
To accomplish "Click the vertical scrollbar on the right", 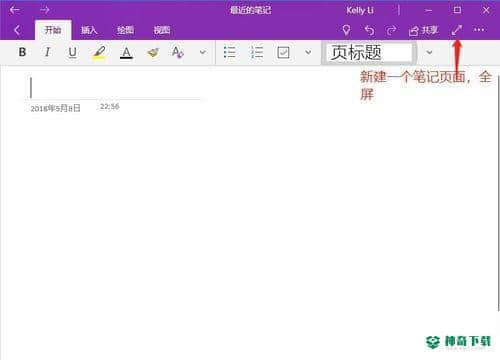I will (498, 193).
